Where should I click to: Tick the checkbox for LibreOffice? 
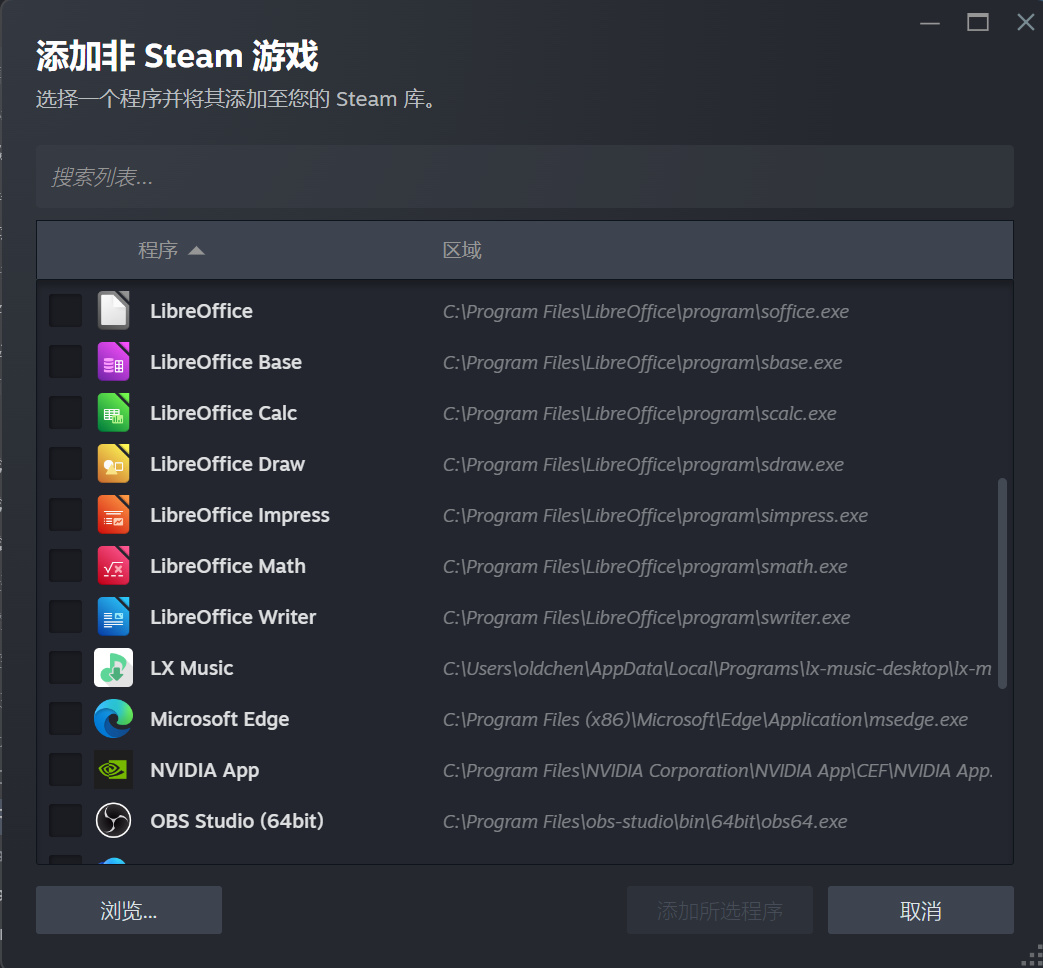[65, 311]
